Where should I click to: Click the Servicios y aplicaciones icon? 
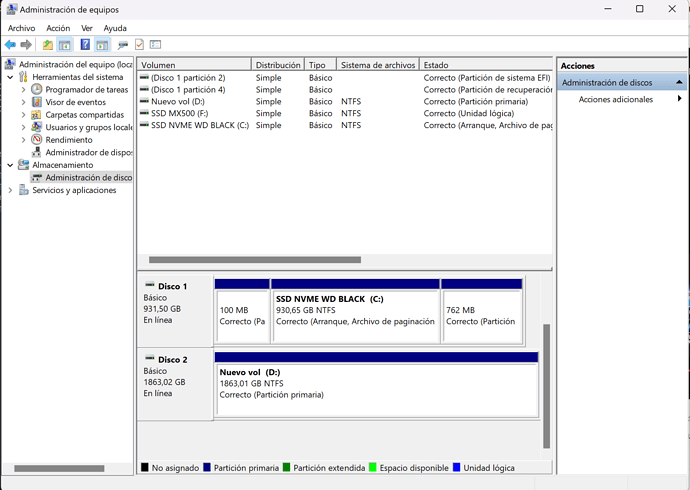click(x=24, y=190)
